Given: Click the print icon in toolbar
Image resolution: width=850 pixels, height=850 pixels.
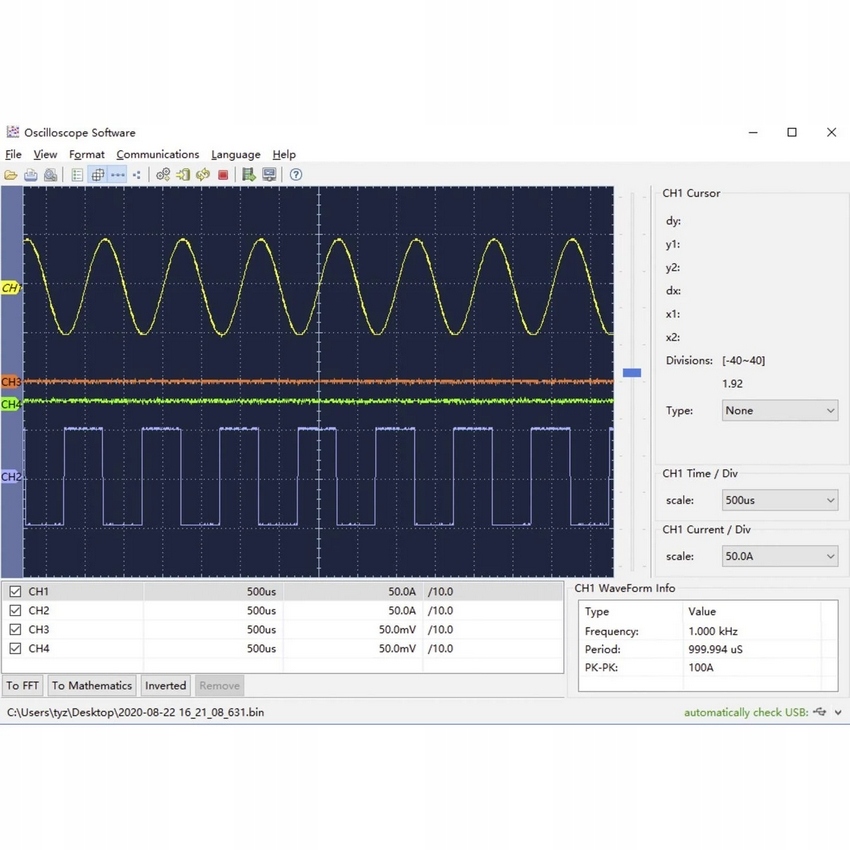Looking at the screenshot, I should pos(31,175).
